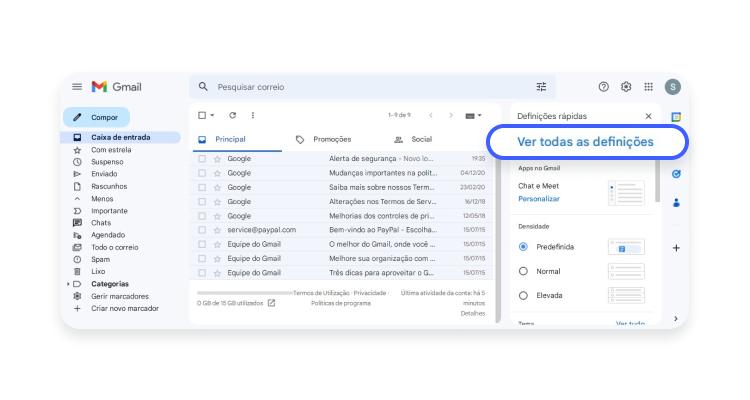Go to the newer messages arrow
Image resolution: width=750 pixels, height=400 pixels.
tap(431, 115)
